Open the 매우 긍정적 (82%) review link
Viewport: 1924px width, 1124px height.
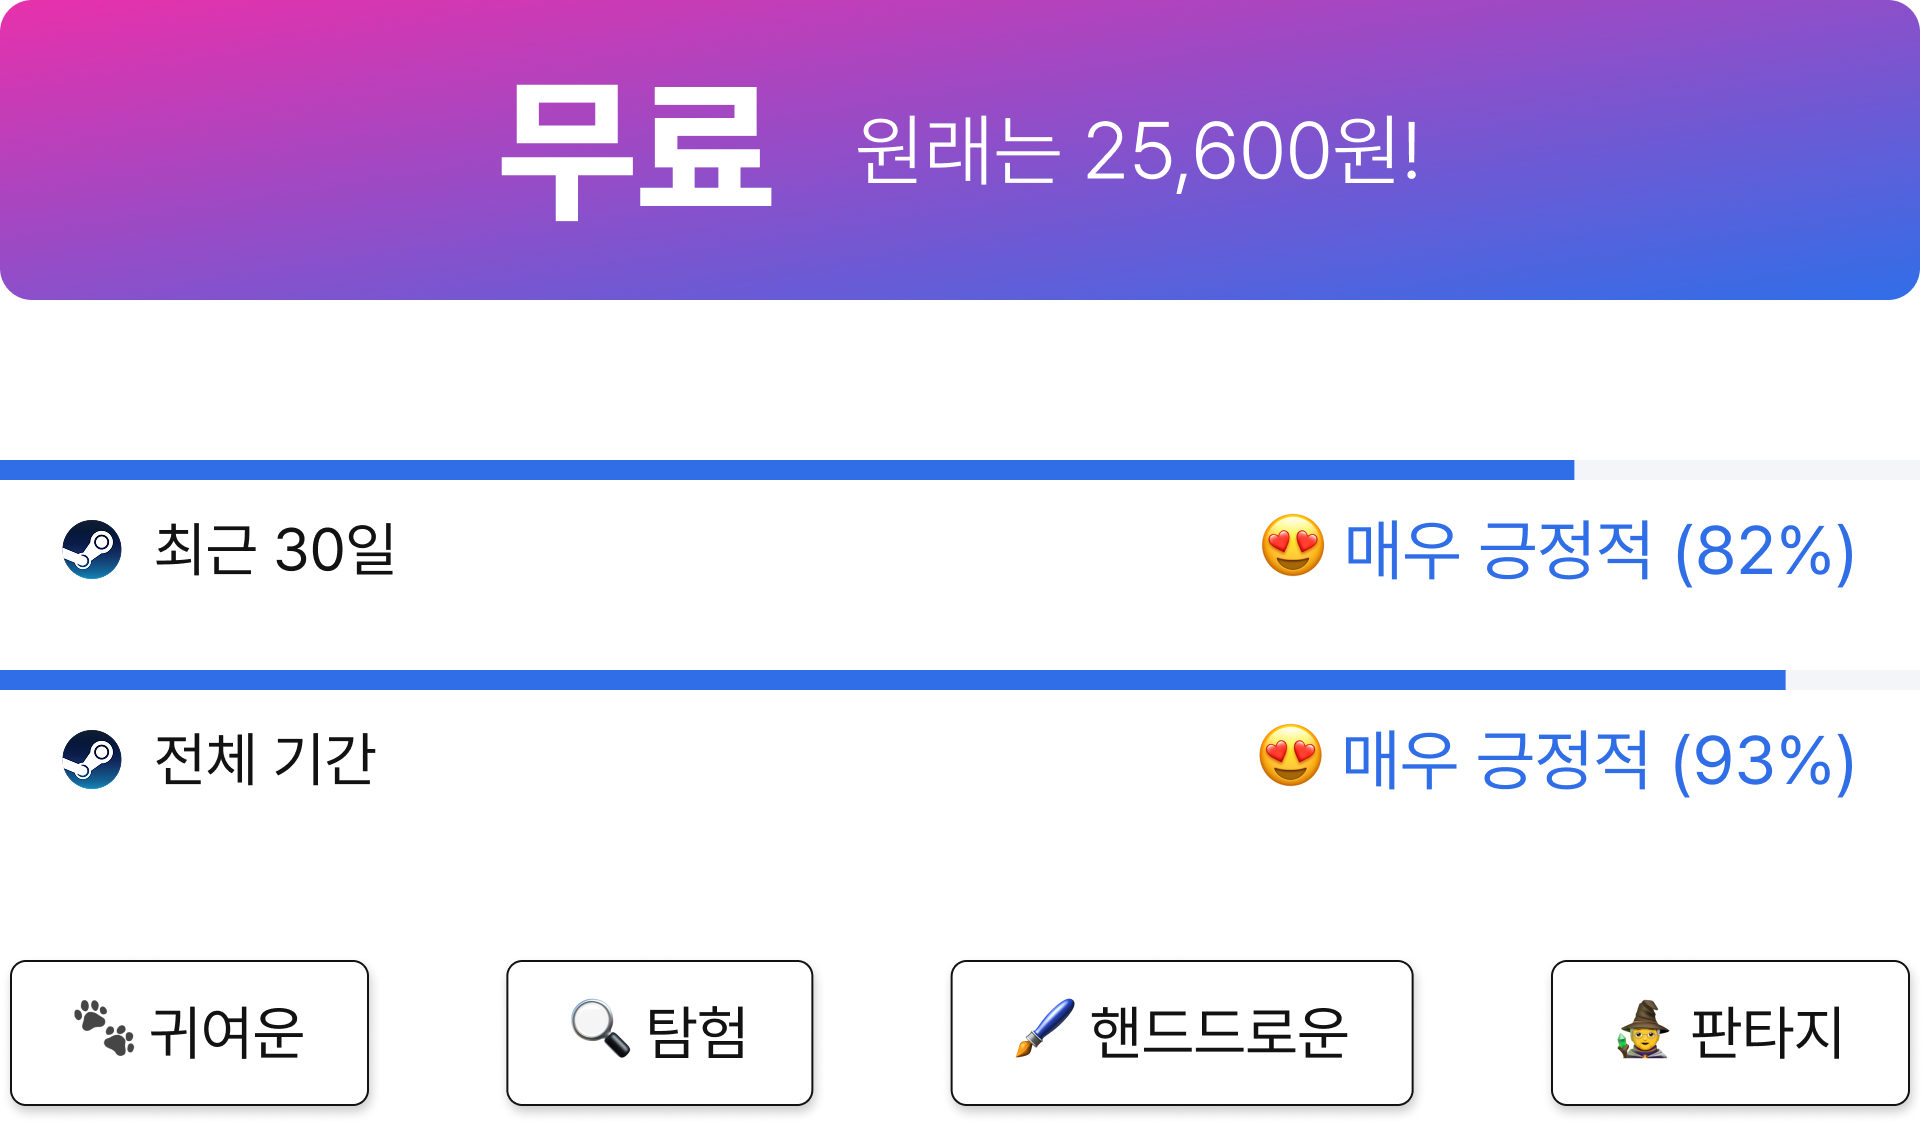coord(1600,551)
